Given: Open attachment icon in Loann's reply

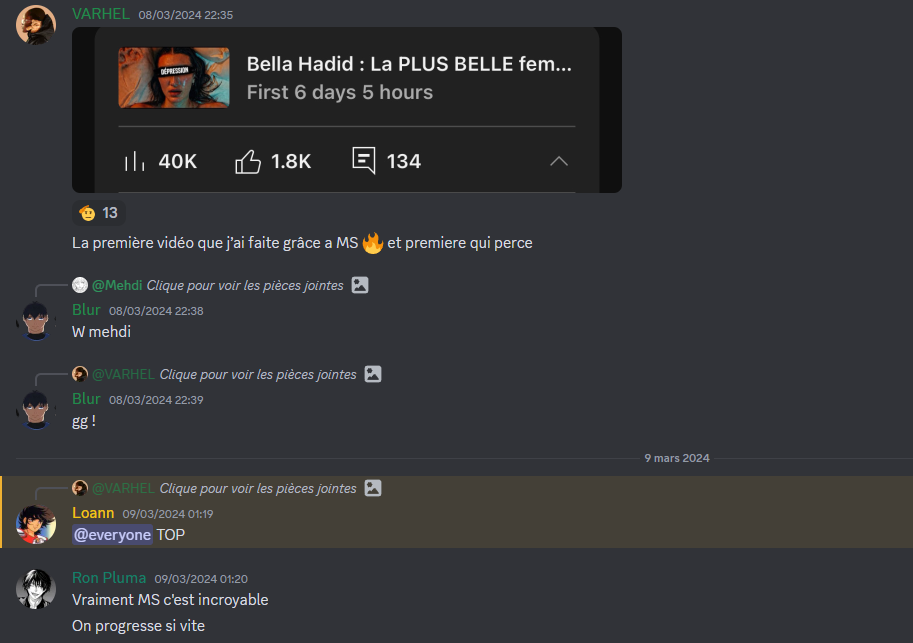Looking at the screenshot, I should pos(373,488).
